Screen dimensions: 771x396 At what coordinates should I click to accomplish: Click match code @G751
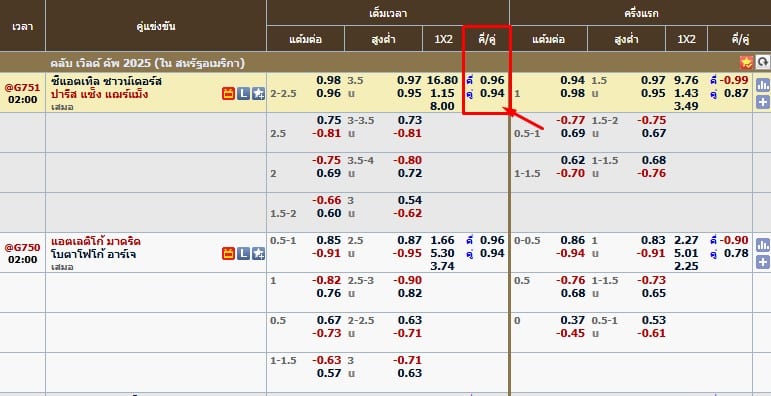point(22,87)
